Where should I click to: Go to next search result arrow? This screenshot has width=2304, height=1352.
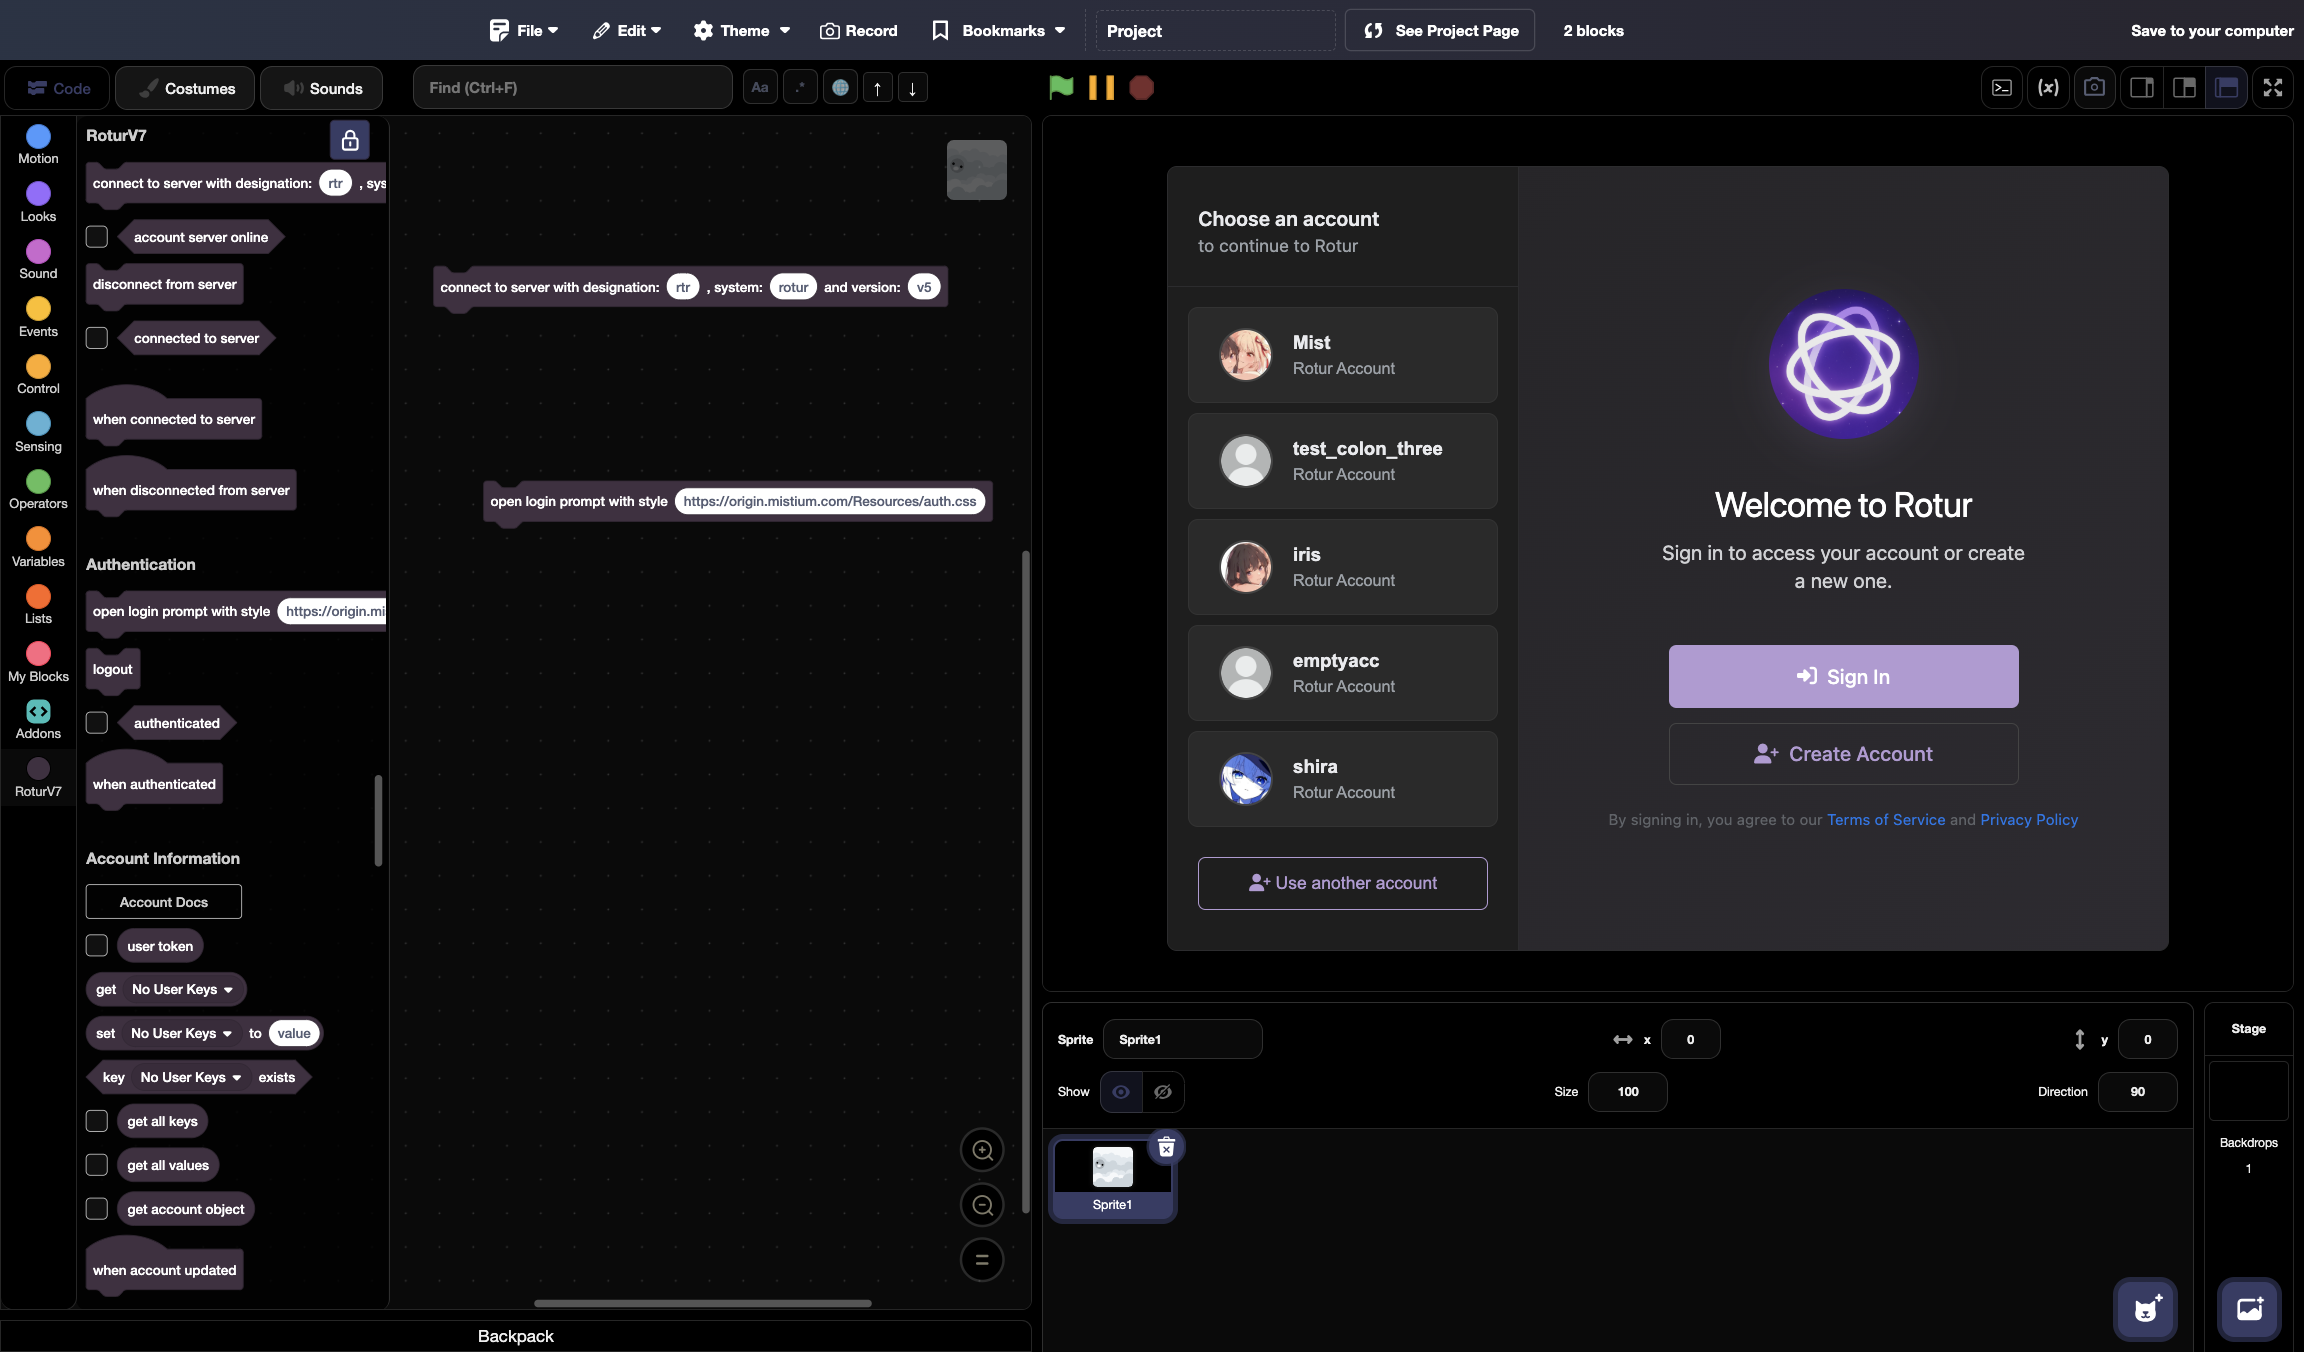(x=912, y=88)
